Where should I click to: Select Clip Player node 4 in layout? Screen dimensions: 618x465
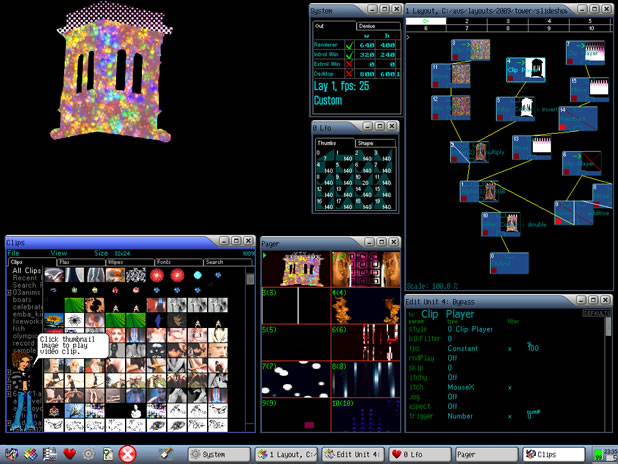coord(527,69)
